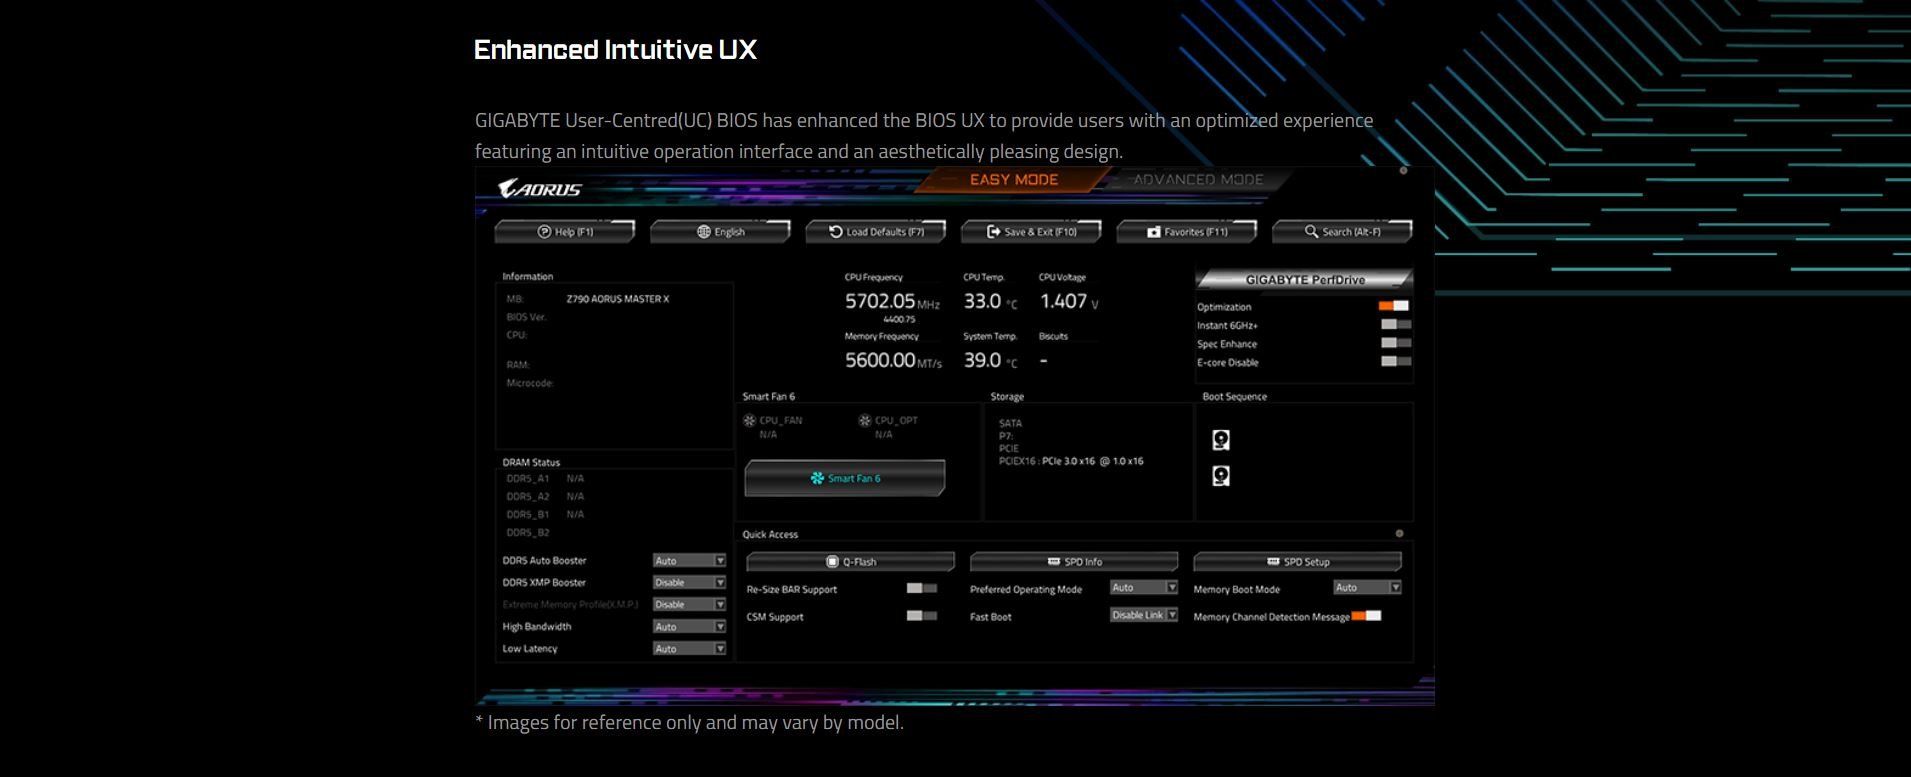
Task: Open Fast Boot dropdown
Action: (x=1144, y=615)
